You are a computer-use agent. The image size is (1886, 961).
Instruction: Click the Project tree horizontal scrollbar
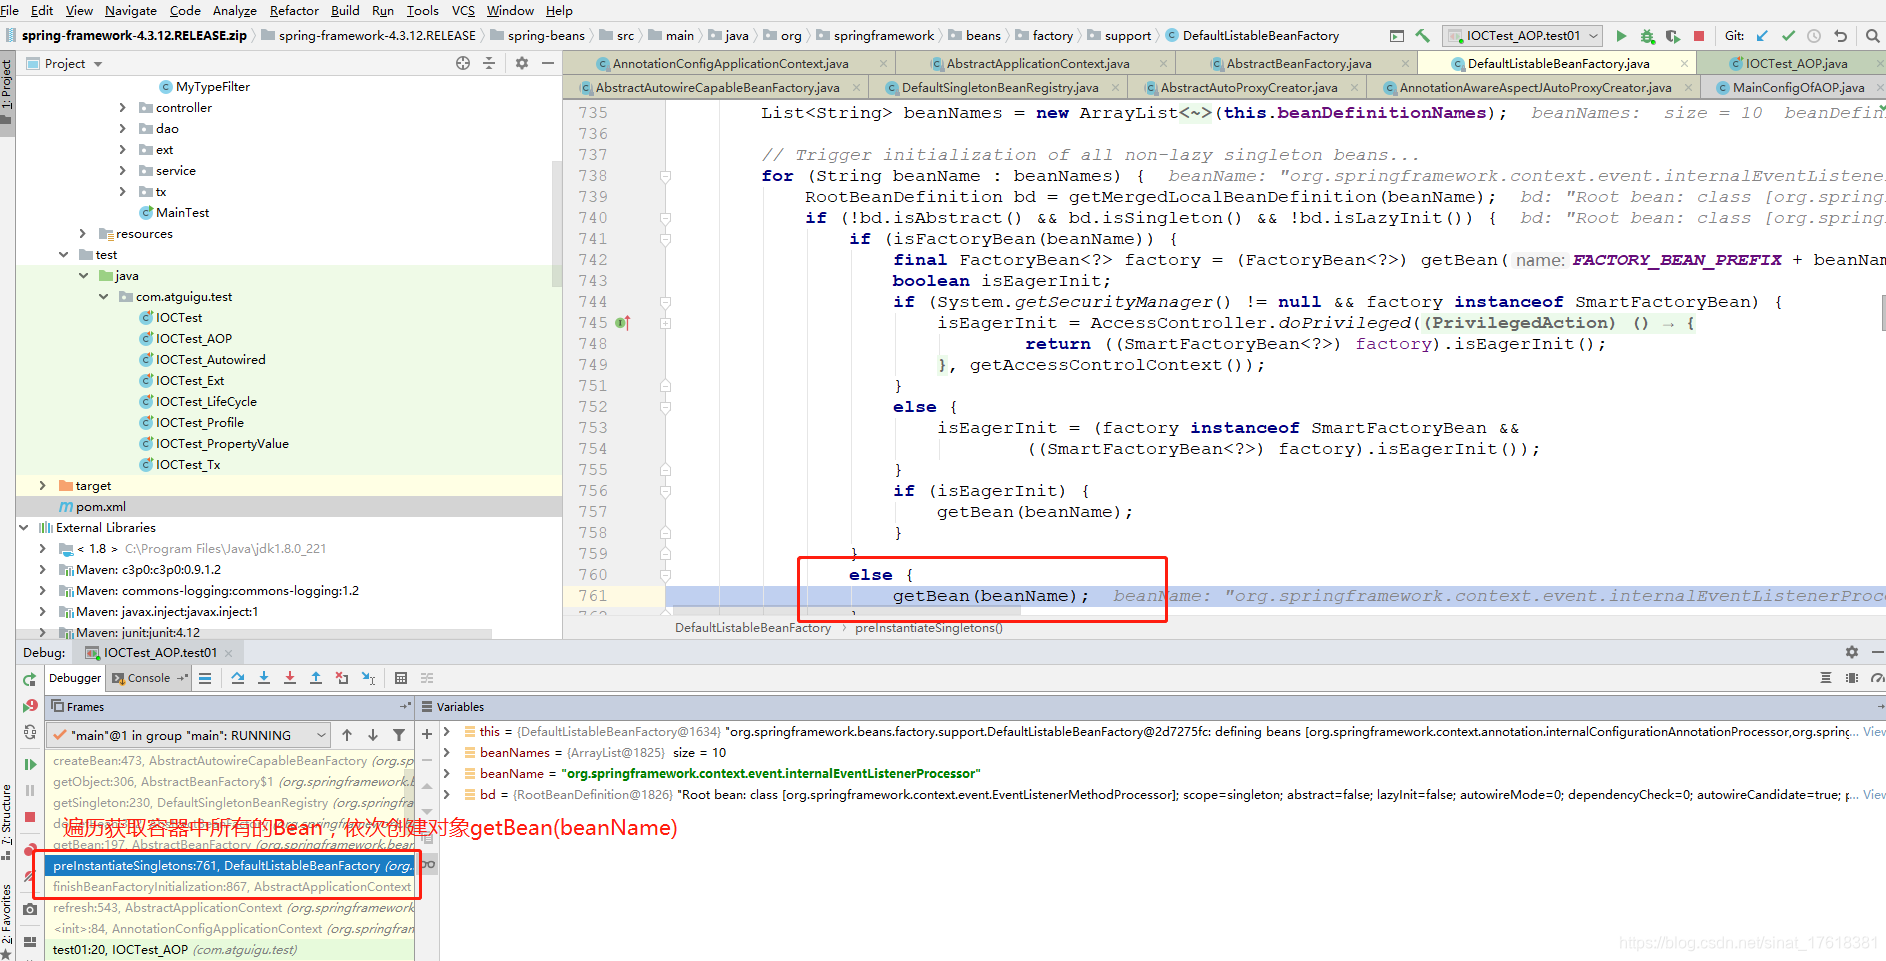pyautogui.click(x=255, y=633)
